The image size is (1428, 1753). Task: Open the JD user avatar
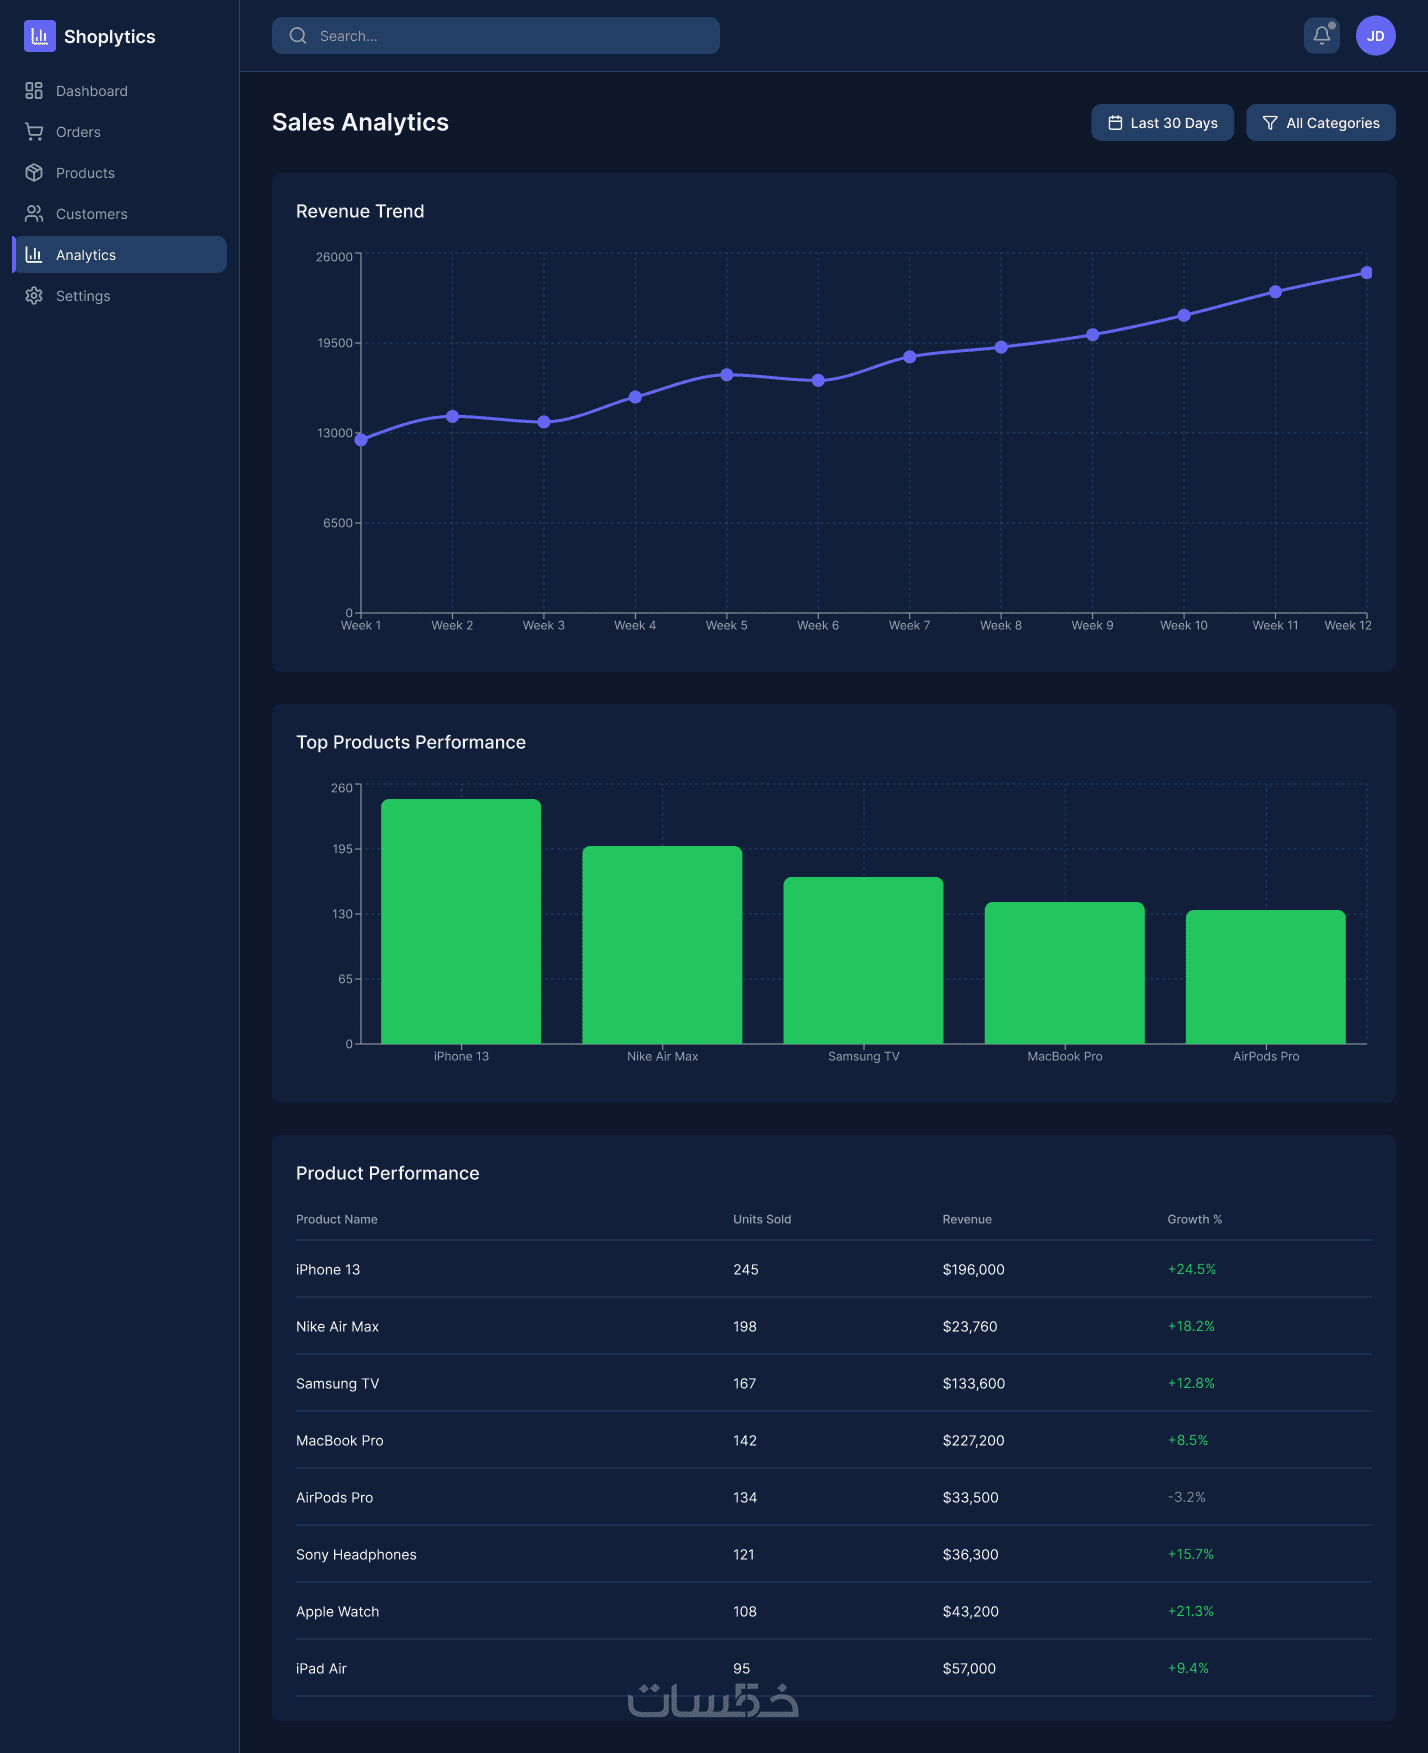pyautogui.click(x=1376, y=36)
